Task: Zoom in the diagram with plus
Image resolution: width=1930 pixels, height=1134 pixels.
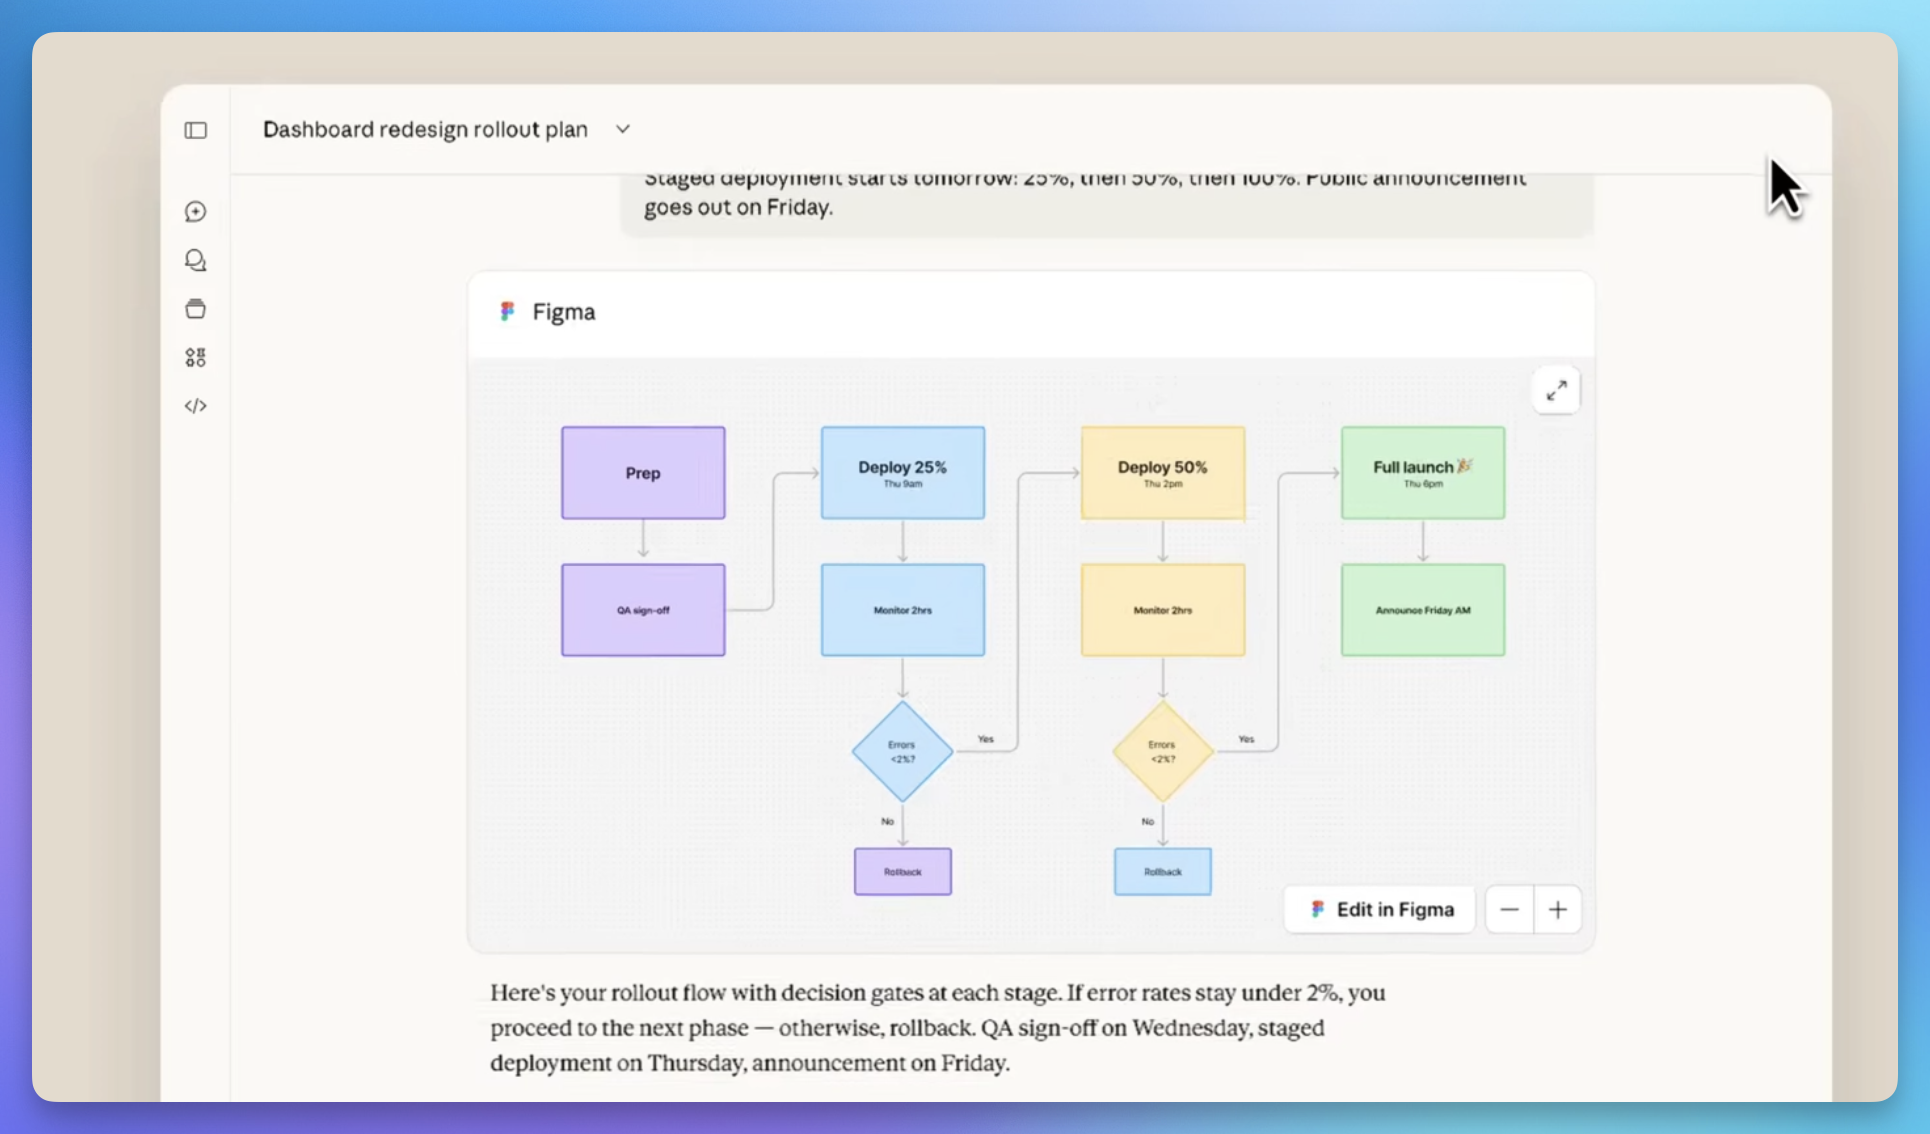Action: pyautogui.click(x=1557, y=909)
